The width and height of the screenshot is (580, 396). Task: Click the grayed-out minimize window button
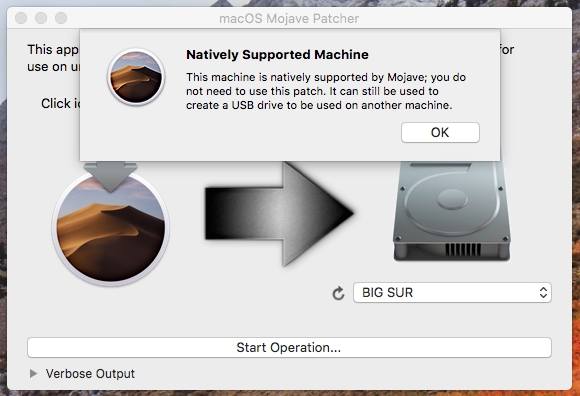(x=41, y=18)
